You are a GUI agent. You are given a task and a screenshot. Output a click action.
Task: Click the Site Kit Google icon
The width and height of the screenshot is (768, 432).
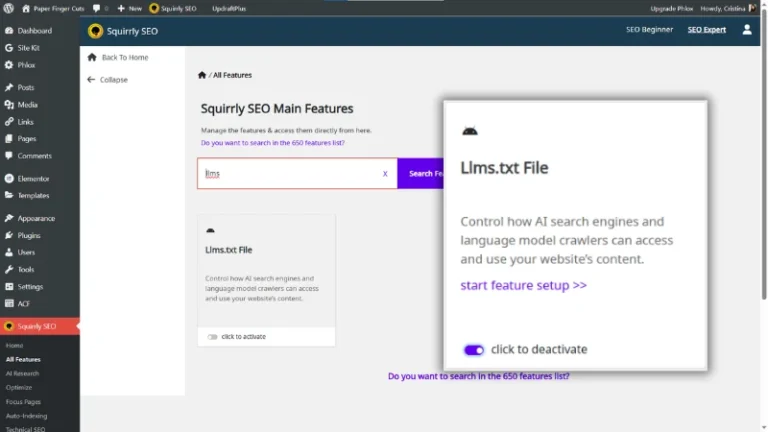(9, 48)
